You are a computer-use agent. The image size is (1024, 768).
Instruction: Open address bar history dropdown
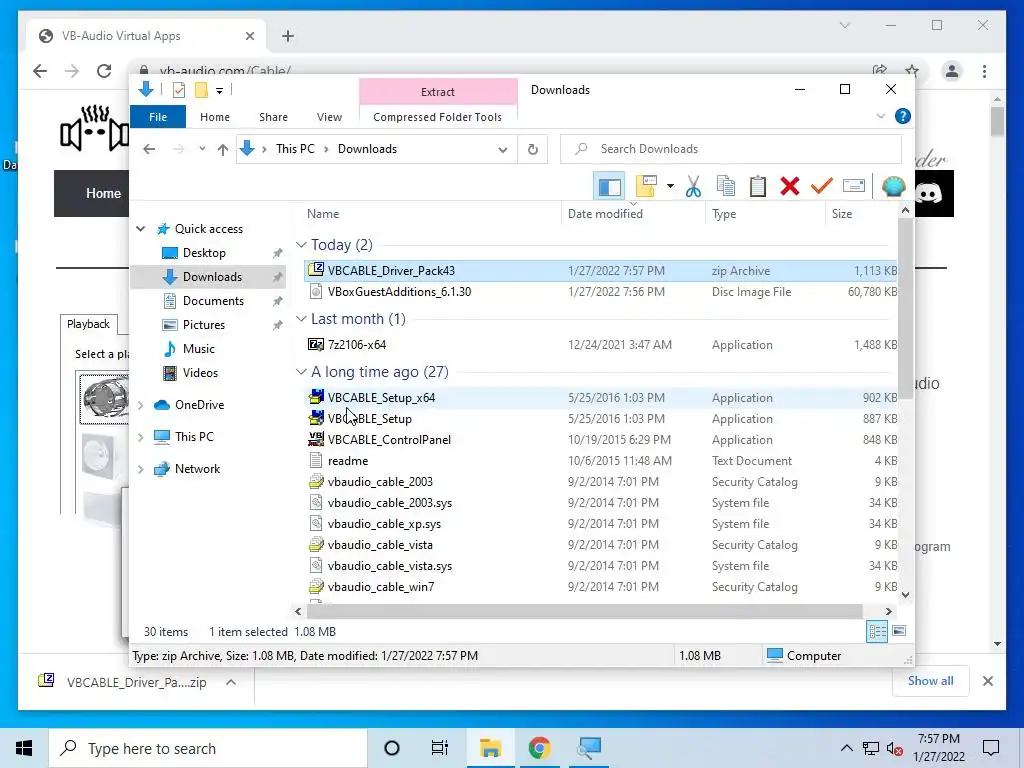coord(502,150)
